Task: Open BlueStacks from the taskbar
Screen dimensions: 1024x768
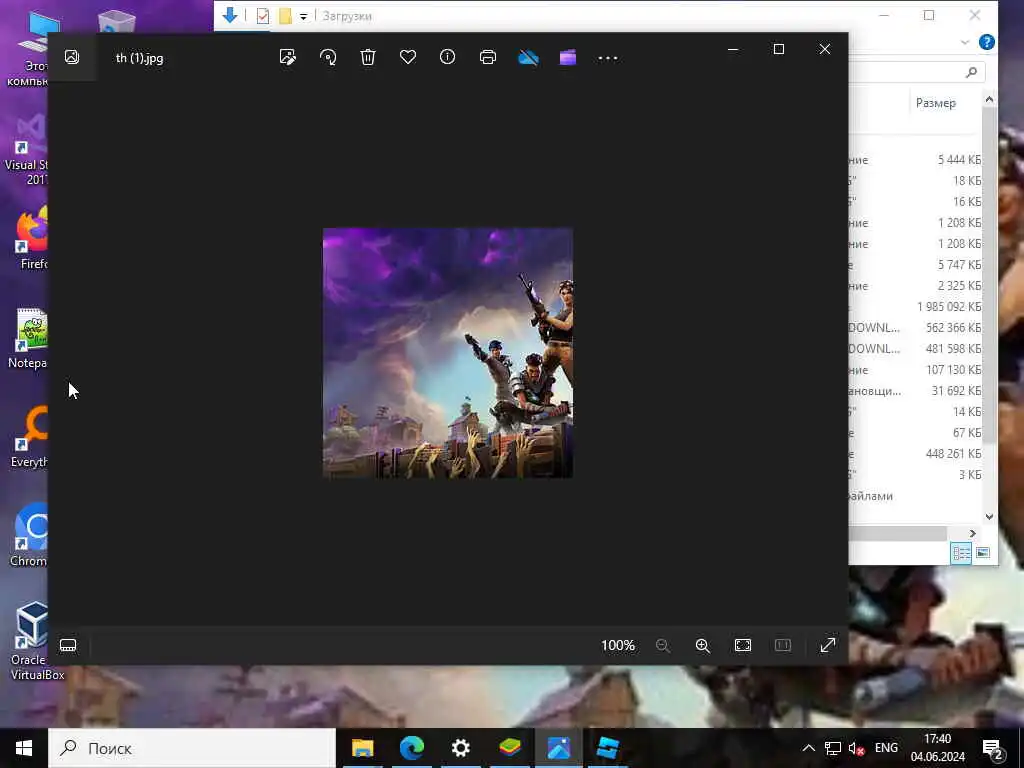Action: point(509,748)
